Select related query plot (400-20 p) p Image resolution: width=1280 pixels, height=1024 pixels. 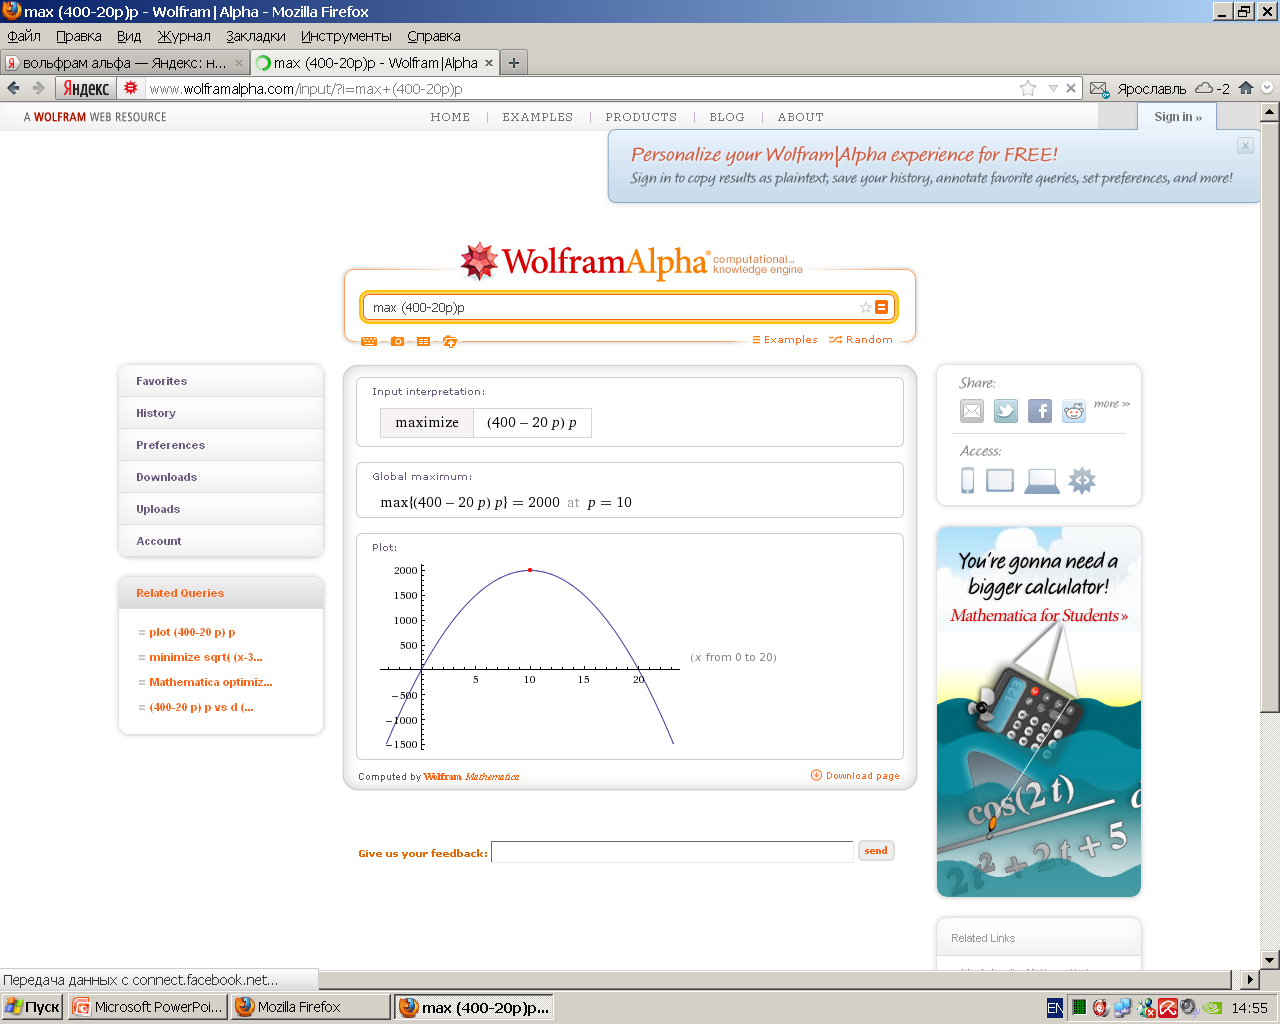pos(192,632)
